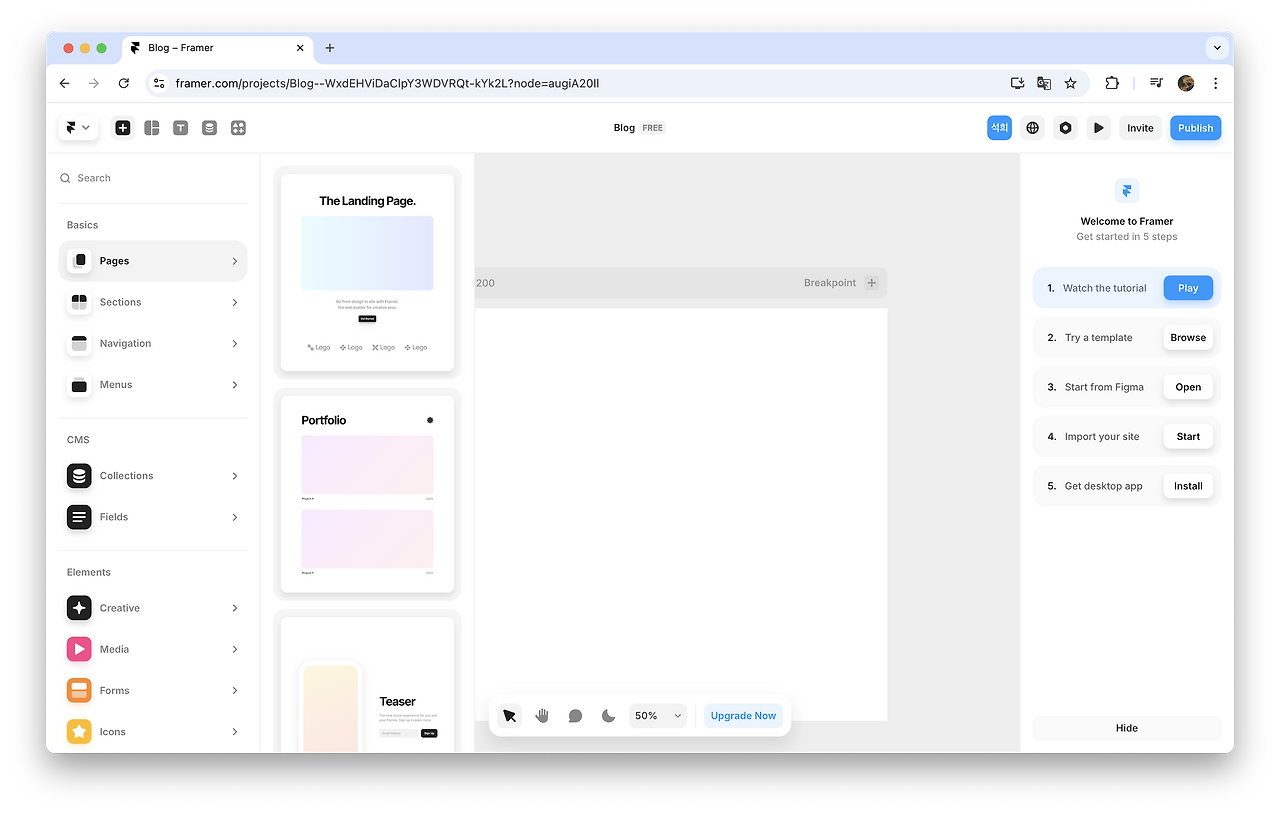
Task: Click the Upgrade Now button
Action: click(743, 716)
